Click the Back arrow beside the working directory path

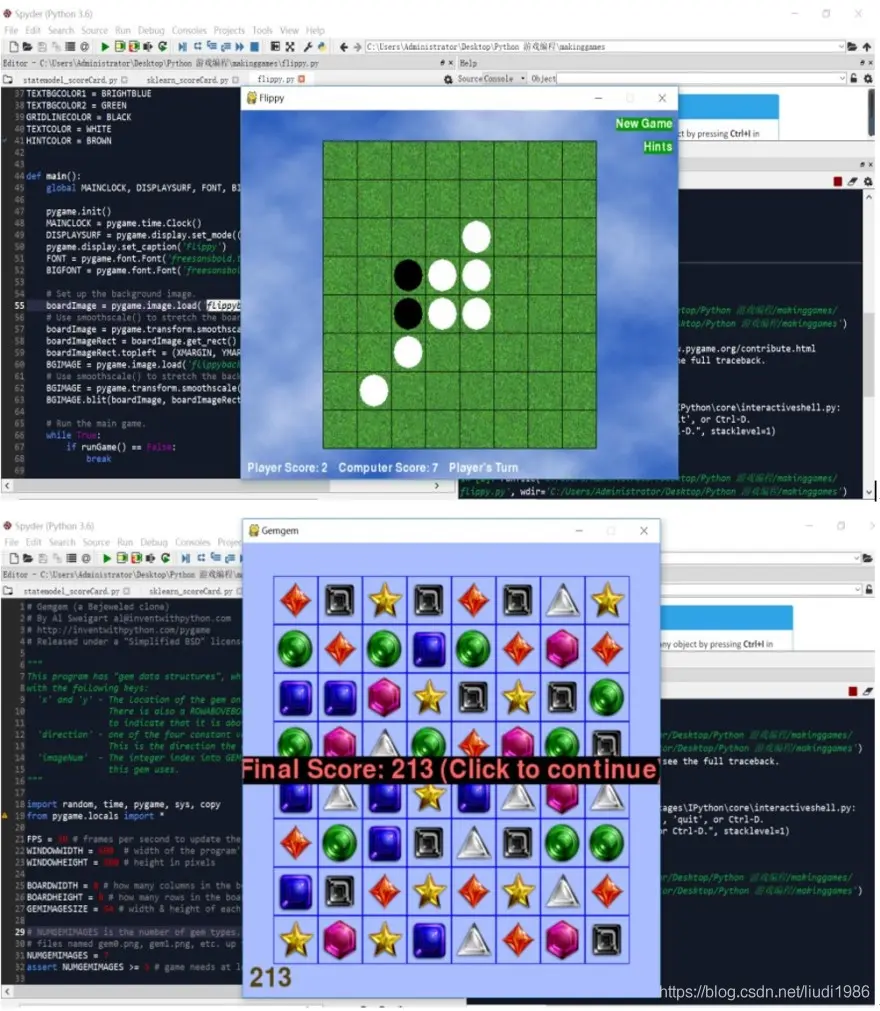tap(344, 46)
